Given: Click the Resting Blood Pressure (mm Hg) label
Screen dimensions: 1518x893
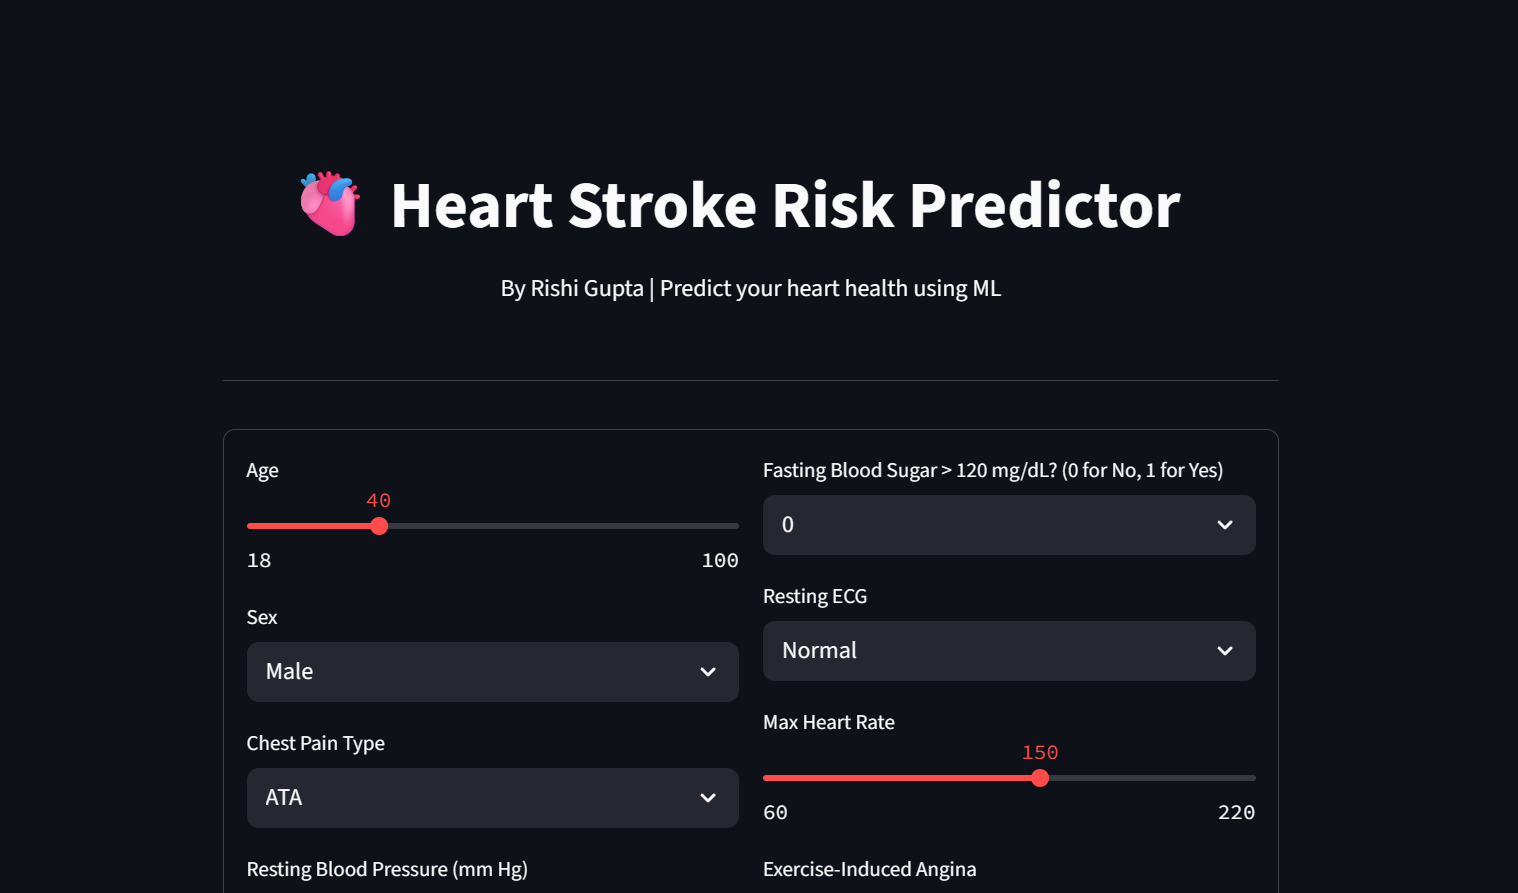Looking at the screenshot, I should point(387,869).
